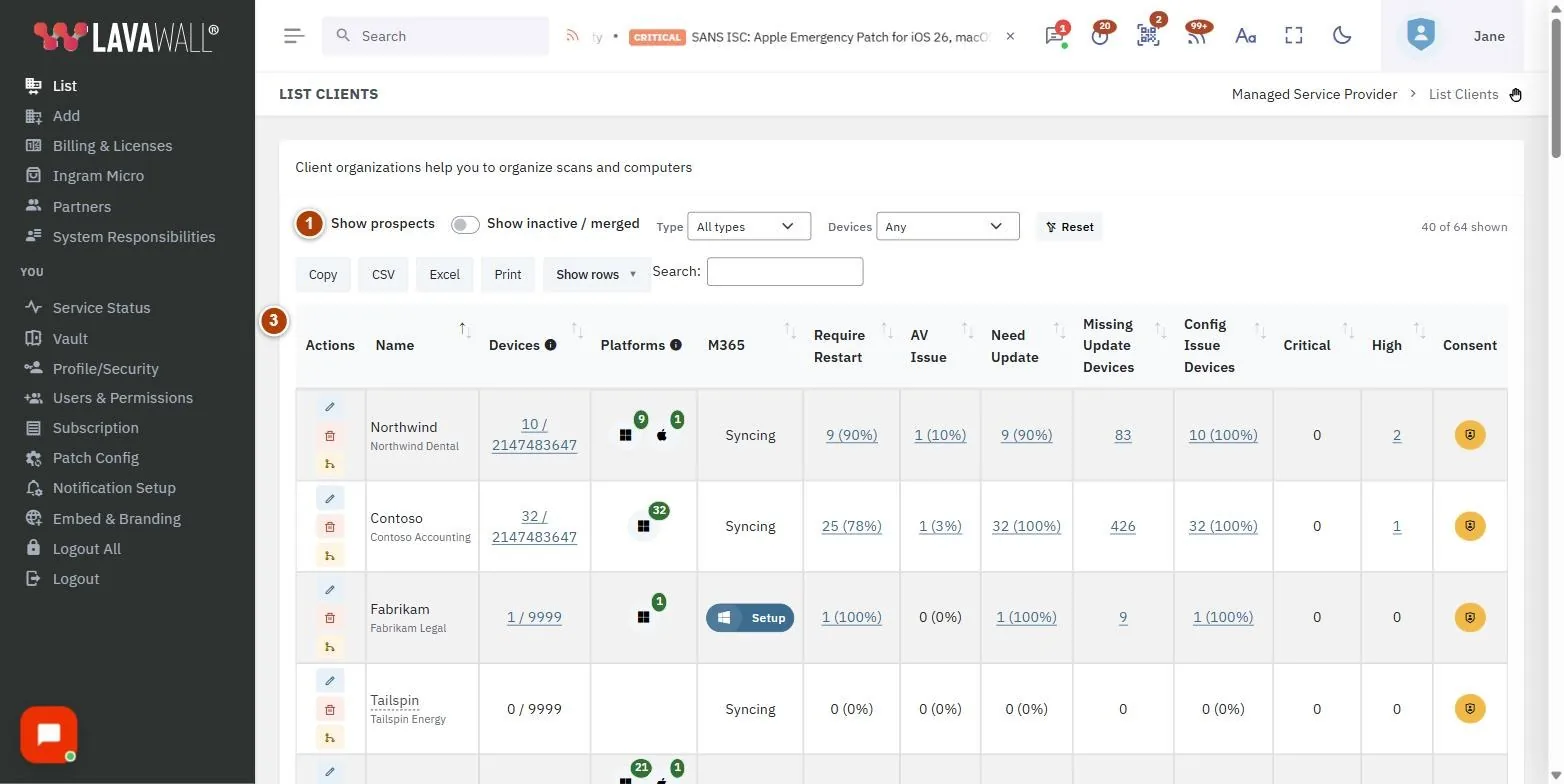Collapse the sidebar with hamburger menu icon

click(x=293, y=36)
